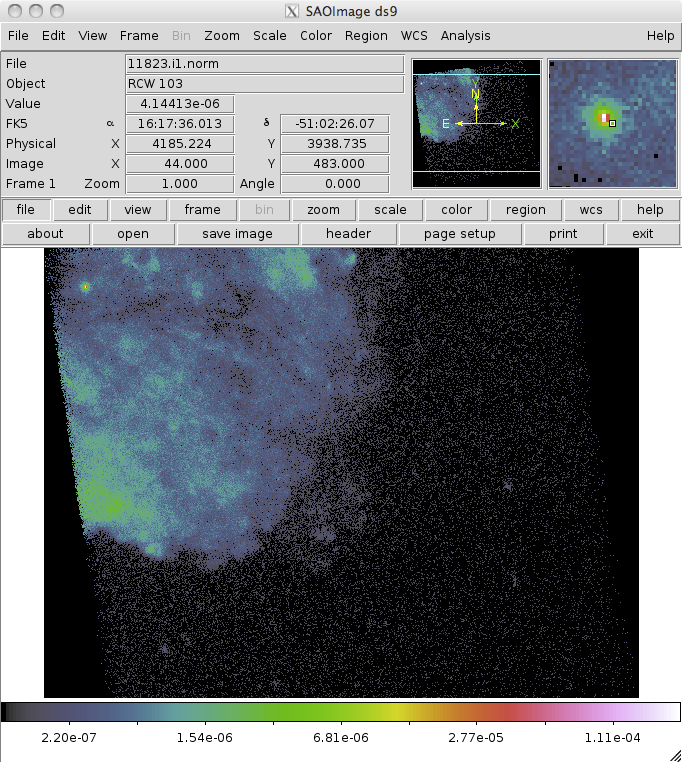Open the Help menu
682x762 pixels.
point(660,35)
